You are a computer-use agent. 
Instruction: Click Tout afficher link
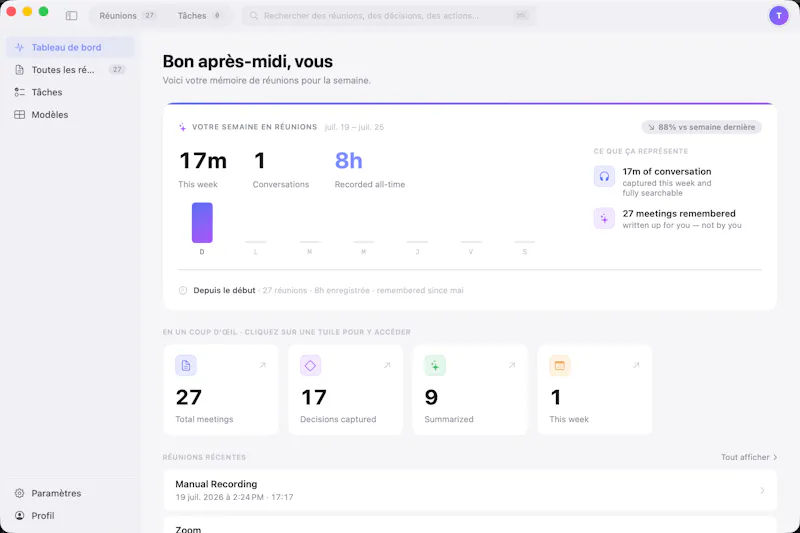[x=749, y=457]
